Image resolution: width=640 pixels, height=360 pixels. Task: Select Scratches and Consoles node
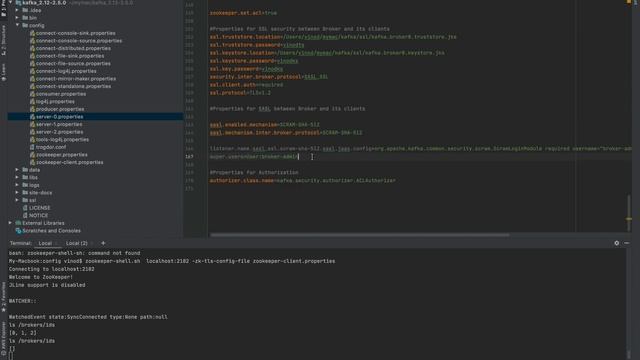51,231
